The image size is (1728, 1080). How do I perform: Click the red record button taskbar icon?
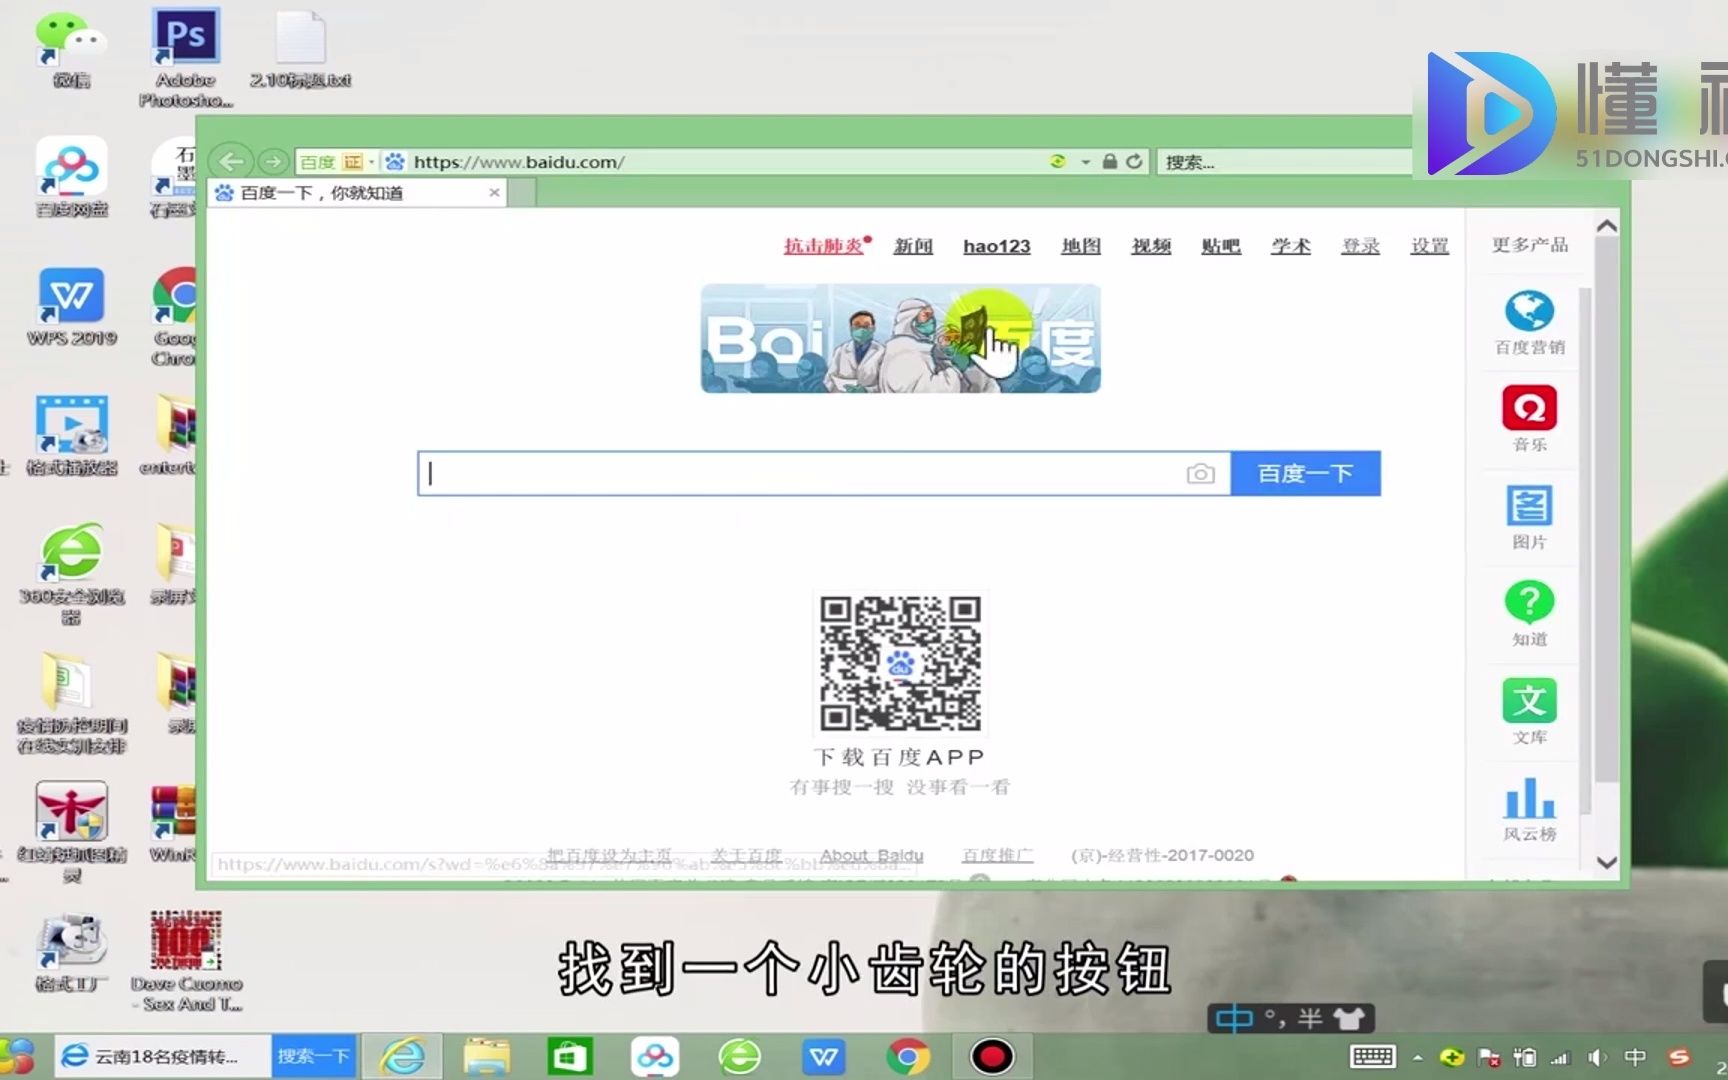click(992, 1056)
